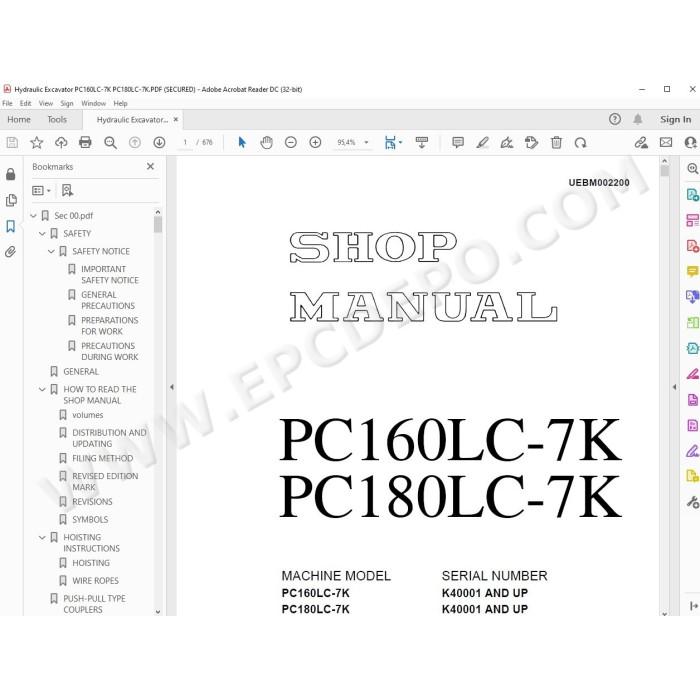Click the scrolling mode icon
700x700 pixels.
tap(421, 142)
